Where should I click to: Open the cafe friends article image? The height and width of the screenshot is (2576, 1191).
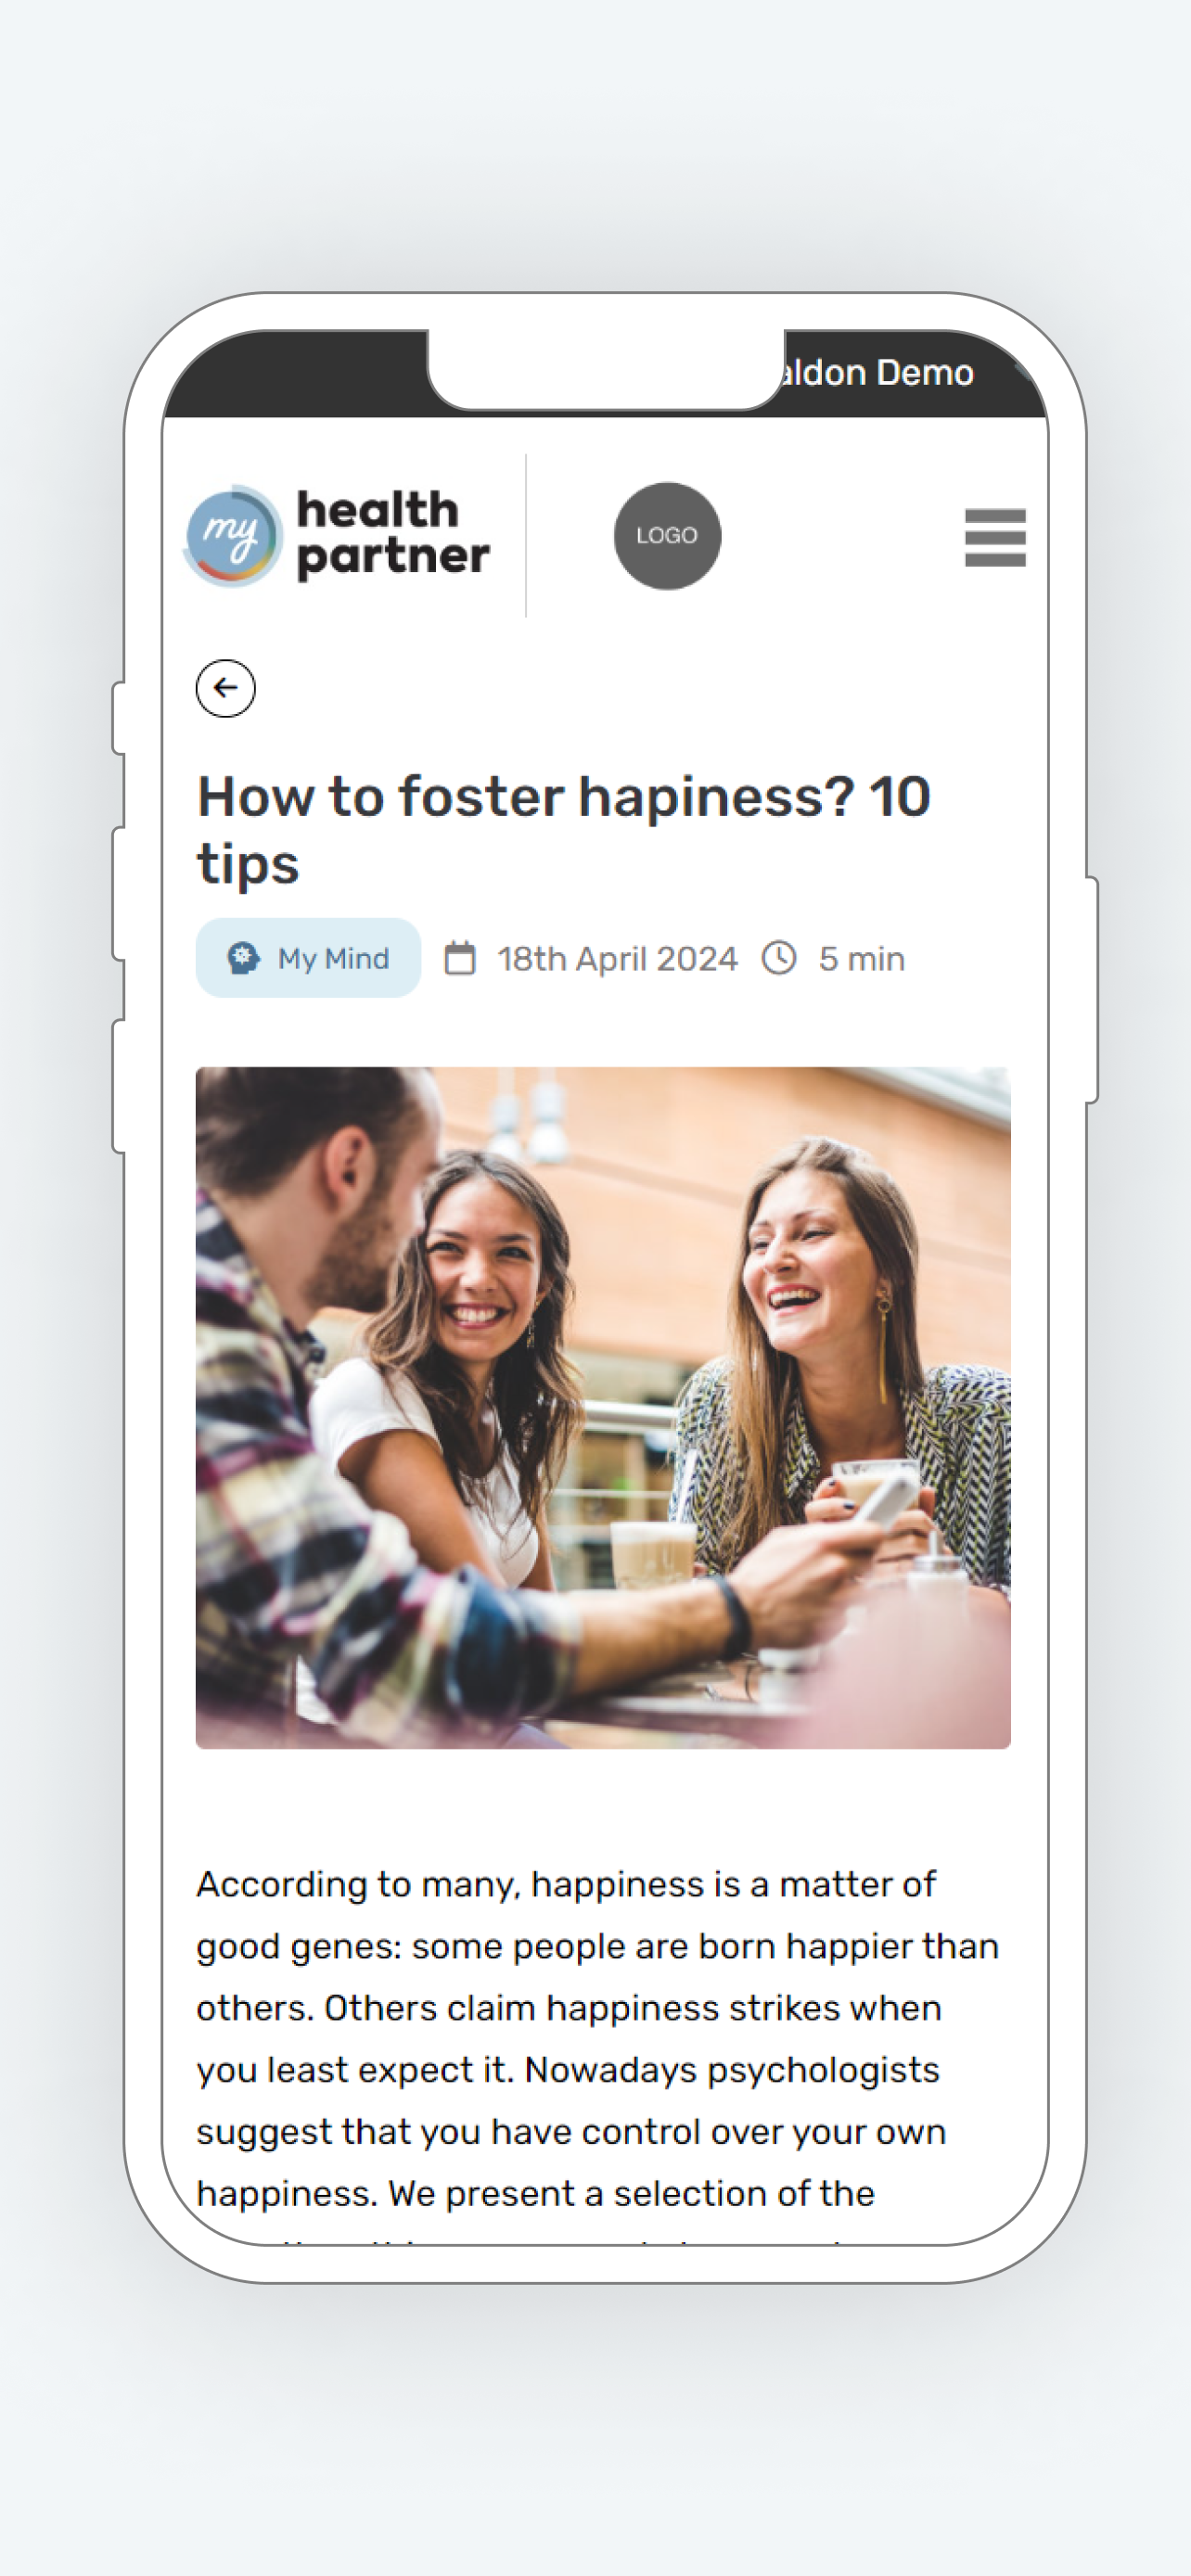click(603, 1408)
